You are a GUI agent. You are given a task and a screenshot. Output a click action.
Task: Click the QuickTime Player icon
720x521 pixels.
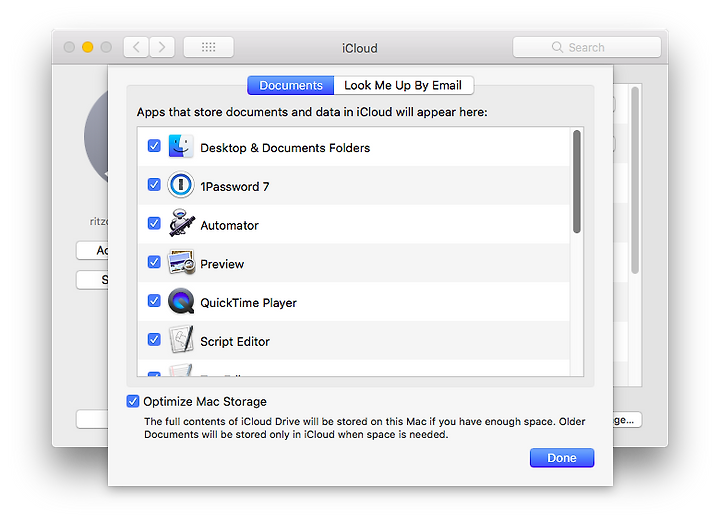(x=181, y=301)
